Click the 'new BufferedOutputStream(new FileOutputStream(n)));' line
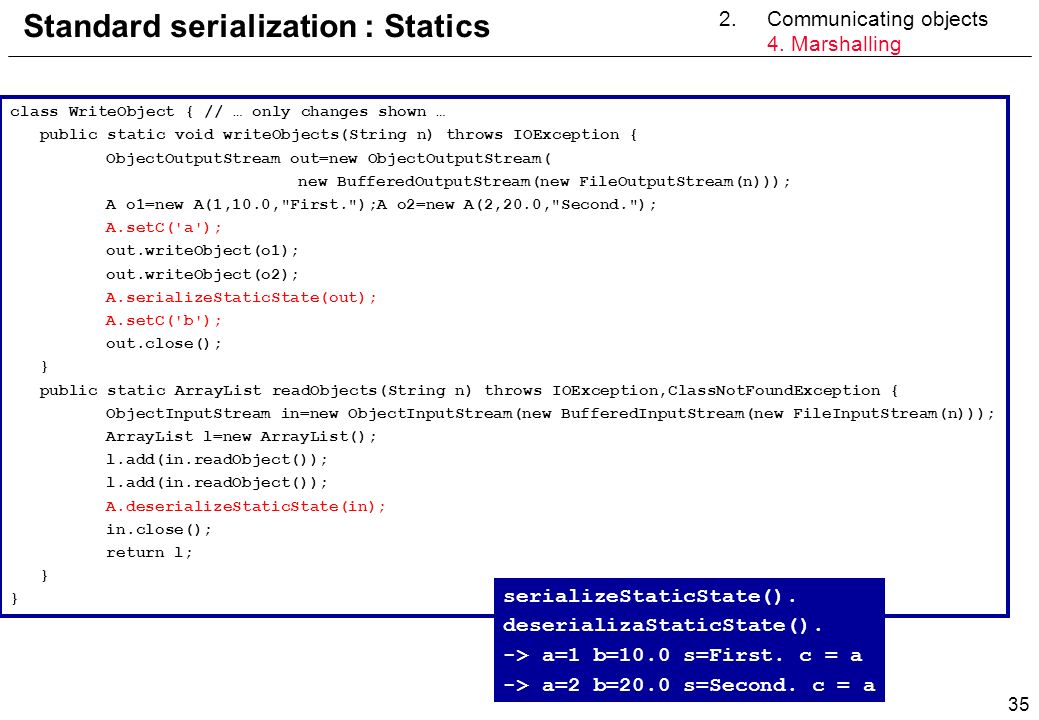 coord(544,181)
